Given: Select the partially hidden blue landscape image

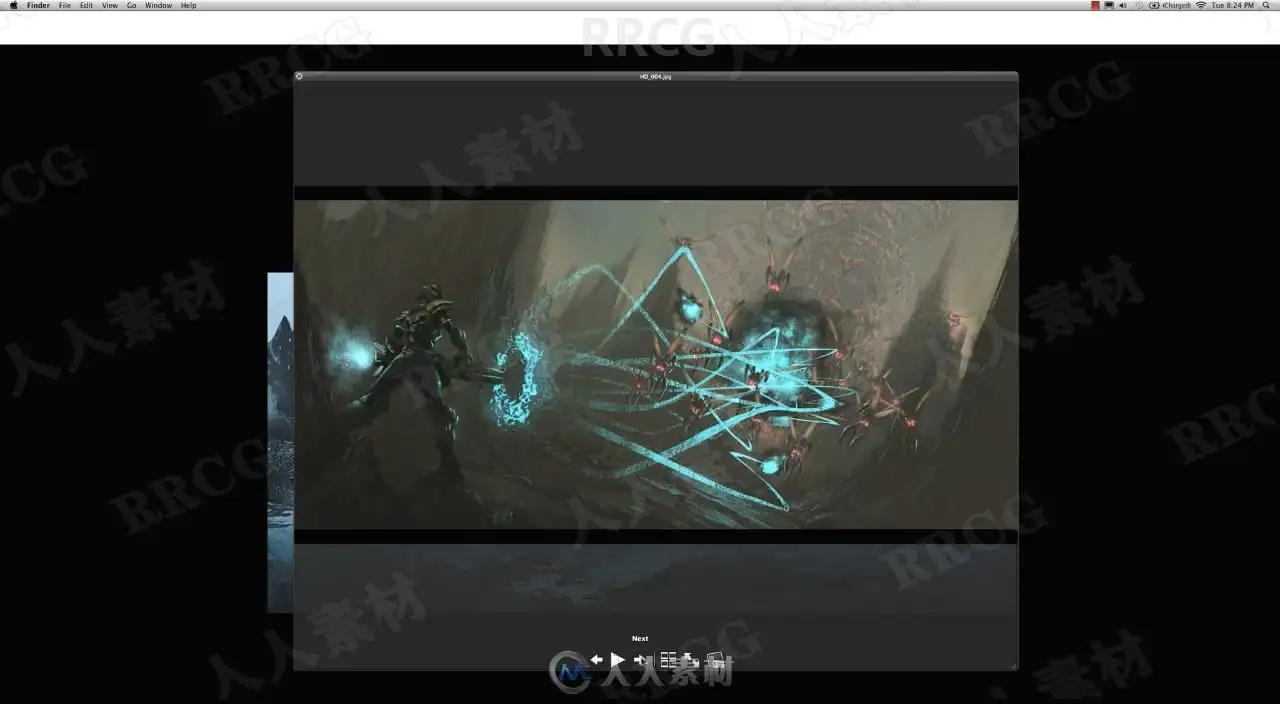Looking at the screenshot, I should coord(280,442).
